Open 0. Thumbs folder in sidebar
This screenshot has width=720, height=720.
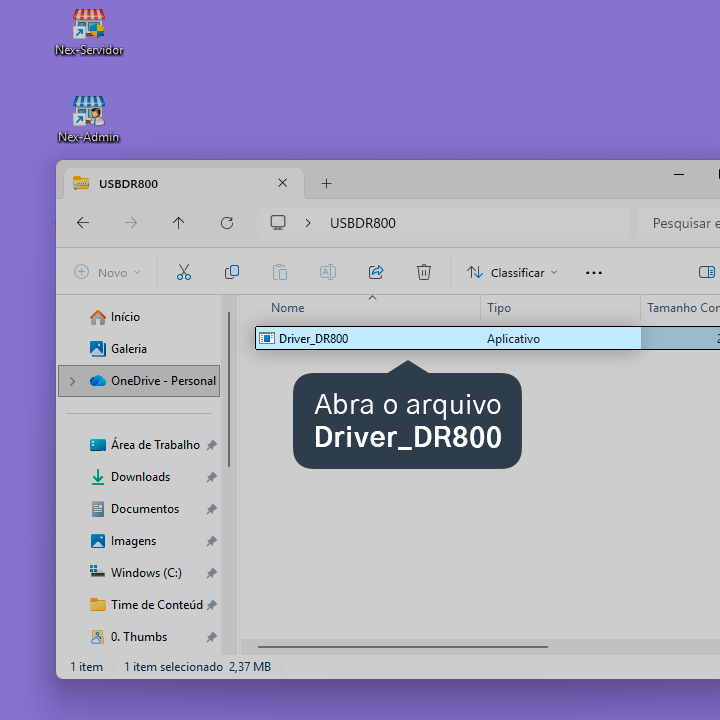pos(129,637)
